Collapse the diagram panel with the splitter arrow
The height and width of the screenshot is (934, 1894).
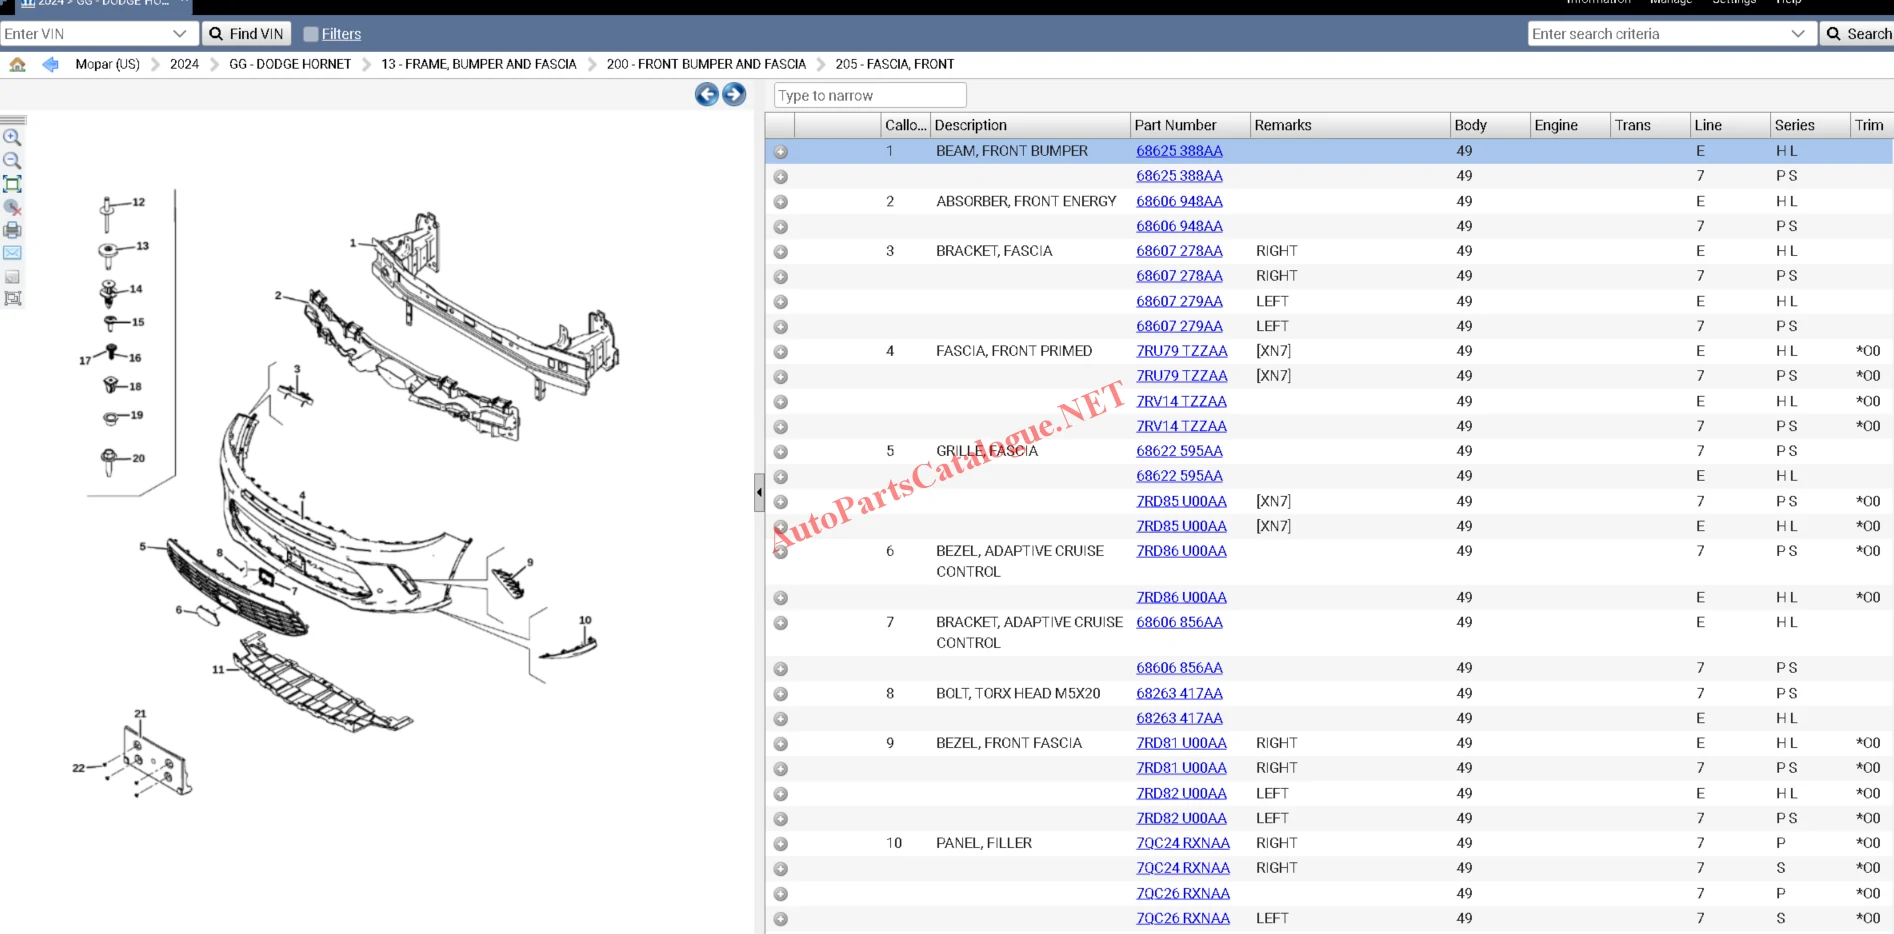pos(759,492)
